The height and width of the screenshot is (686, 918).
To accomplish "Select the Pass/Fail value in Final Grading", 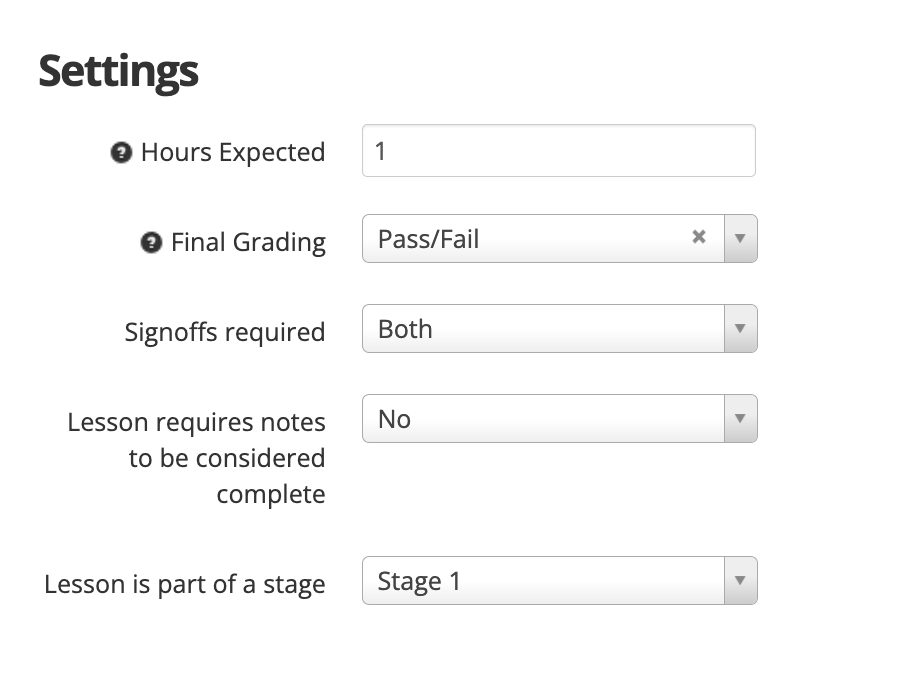I will coord(429,239).
